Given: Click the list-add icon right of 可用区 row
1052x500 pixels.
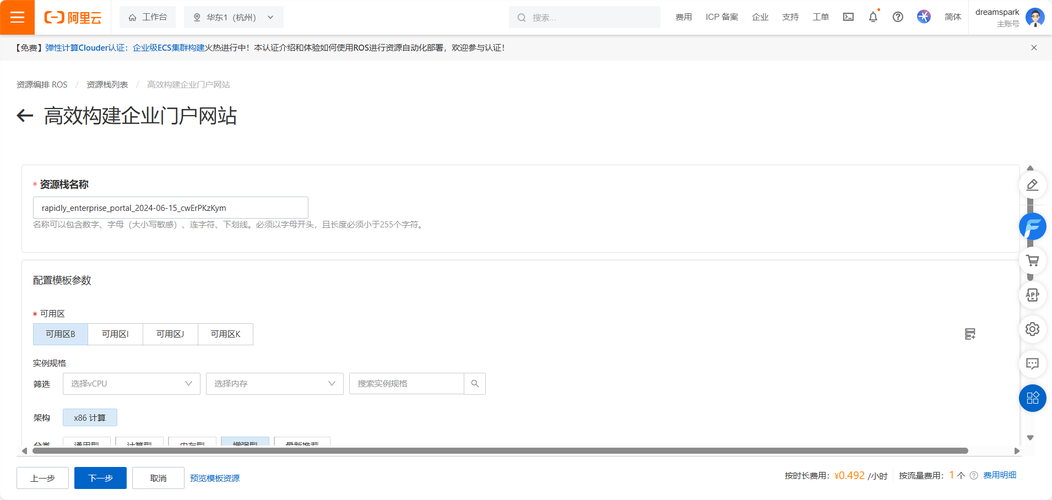Looking at the screenshot, I should pos(969,334).
